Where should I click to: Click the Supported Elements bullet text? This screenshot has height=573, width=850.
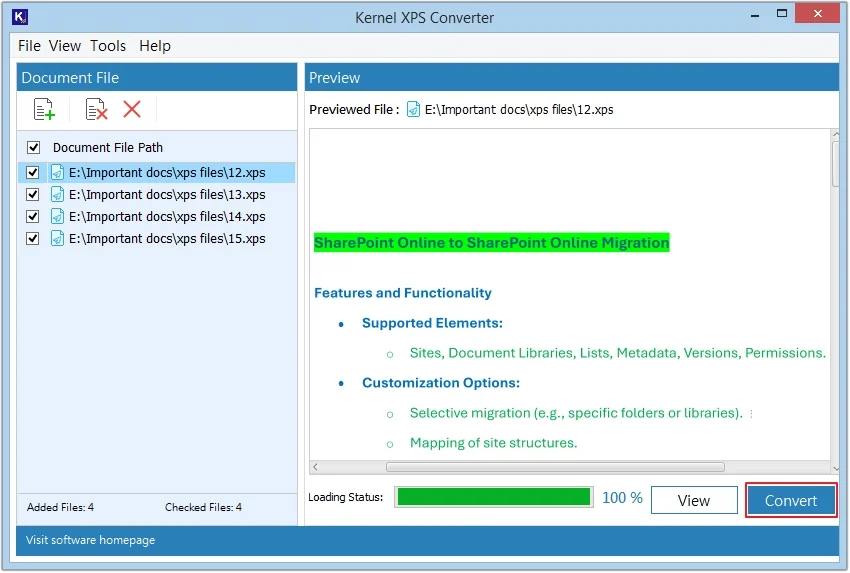(432, 323)
